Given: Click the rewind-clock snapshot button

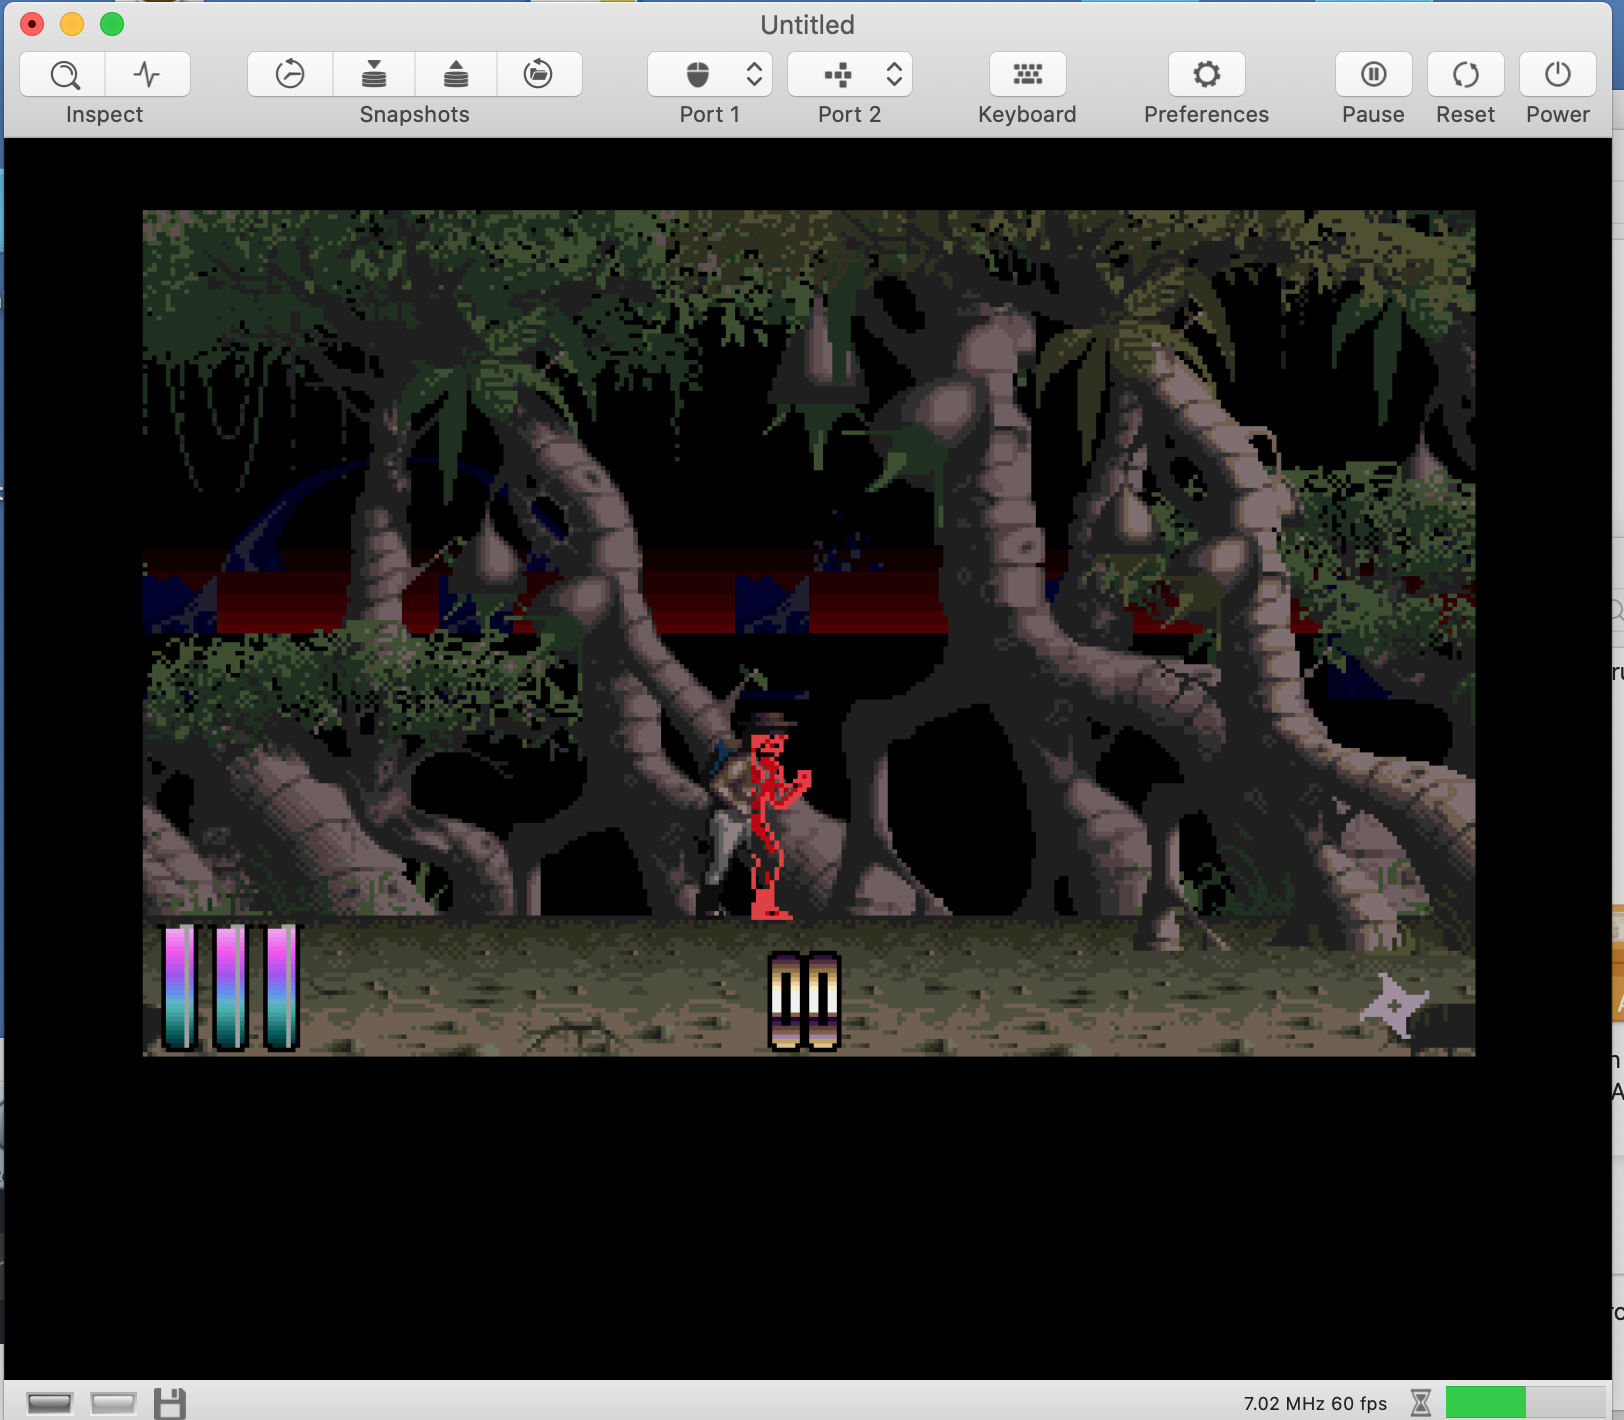Looking at the screenshot, I should pos(290,75).
